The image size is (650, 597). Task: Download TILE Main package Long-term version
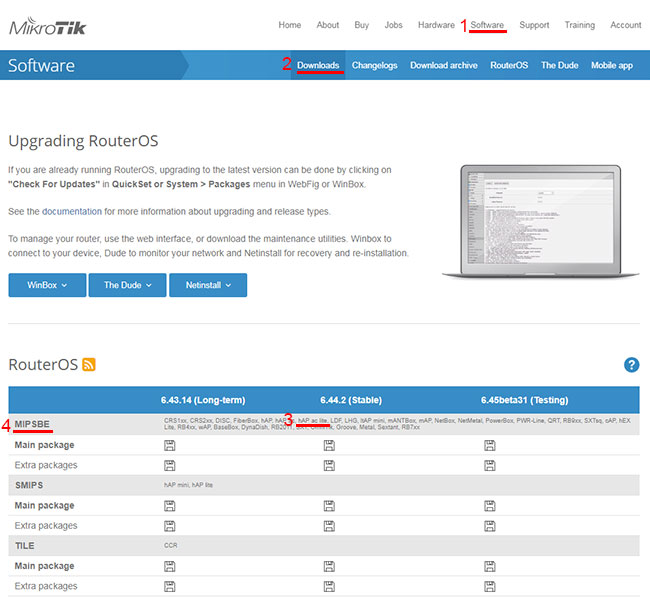tap(170, 566)
